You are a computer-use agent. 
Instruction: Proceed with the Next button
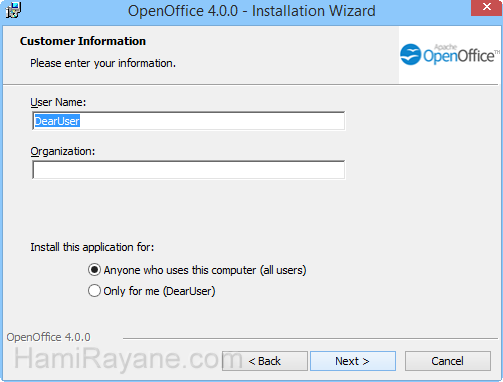(x=353, y=361)
